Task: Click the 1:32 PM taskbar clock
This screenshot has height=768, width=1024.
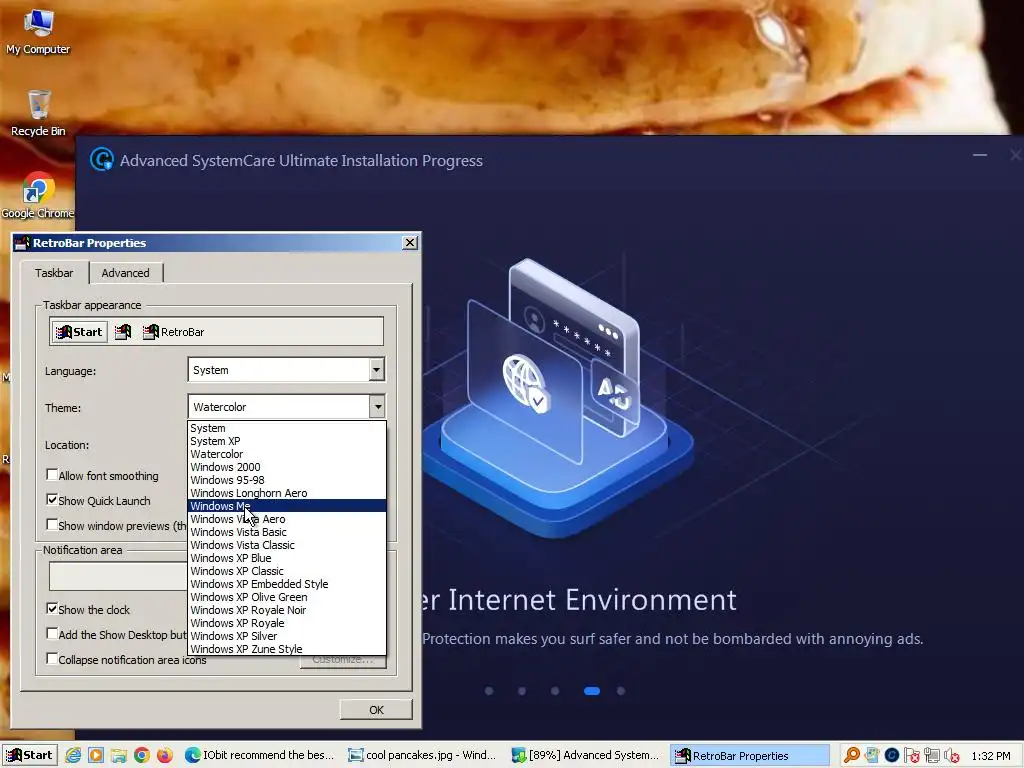Action: (x=991, y=756)
